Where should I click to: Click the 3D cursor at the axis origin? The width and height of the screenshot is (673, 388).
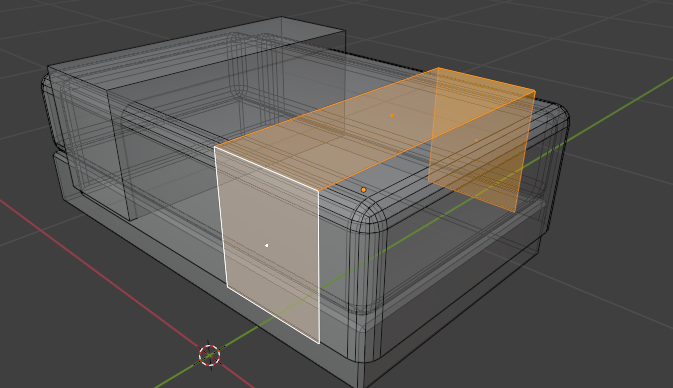[x=209, y=355]
